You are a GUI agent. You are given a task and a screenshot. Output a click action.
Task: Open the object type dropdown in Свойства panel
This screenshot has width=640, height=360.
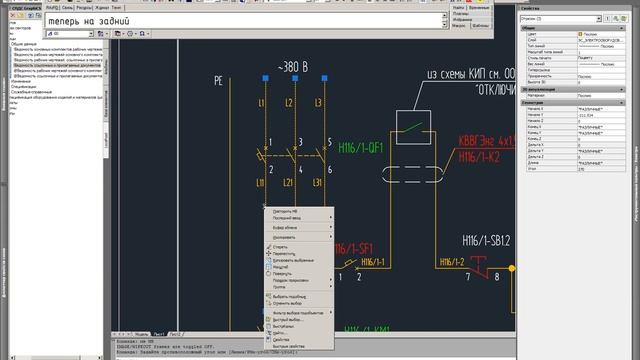(599, 19)
